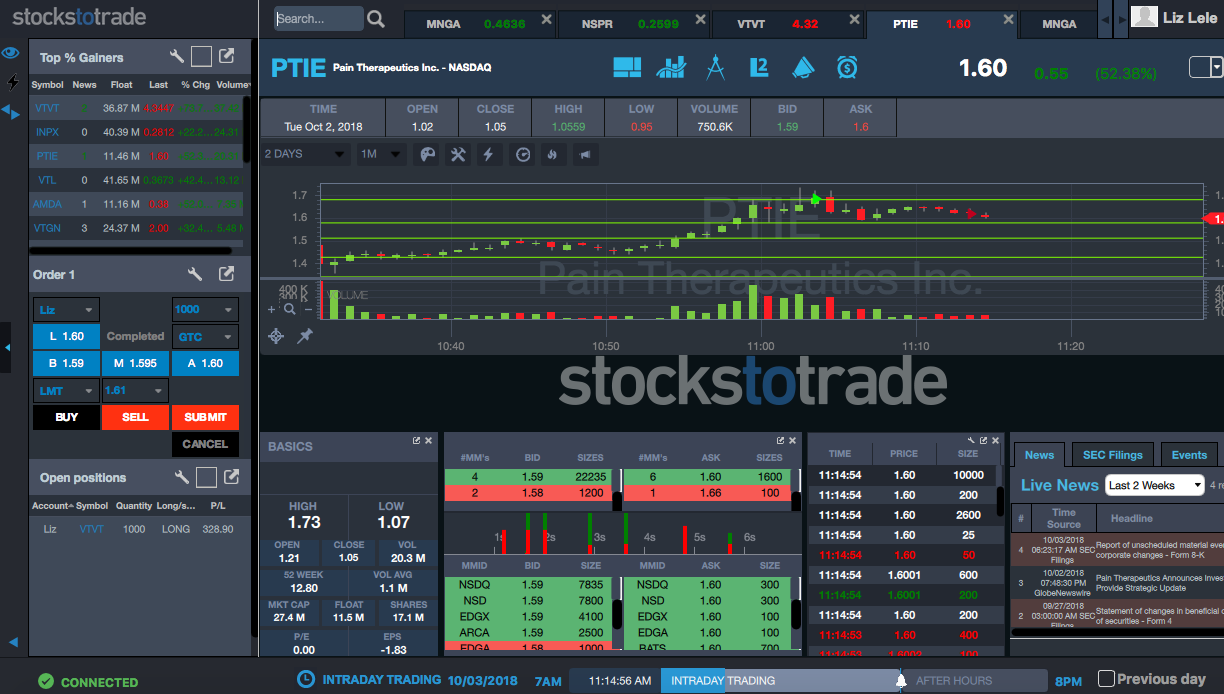Close the PTIE ticker tab
Viewport: 1224px width, 694px height.
tap(1007, 20)
